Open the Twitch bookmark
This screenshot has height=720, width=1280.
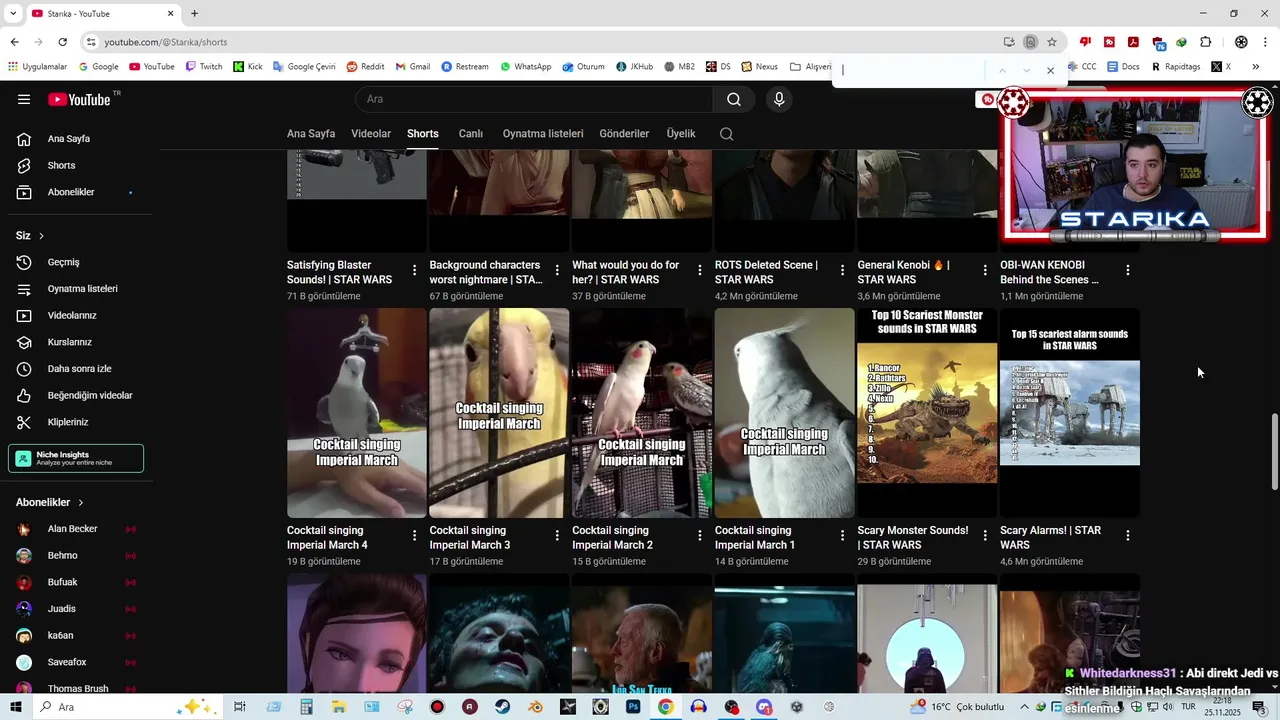tap(204, 67)
